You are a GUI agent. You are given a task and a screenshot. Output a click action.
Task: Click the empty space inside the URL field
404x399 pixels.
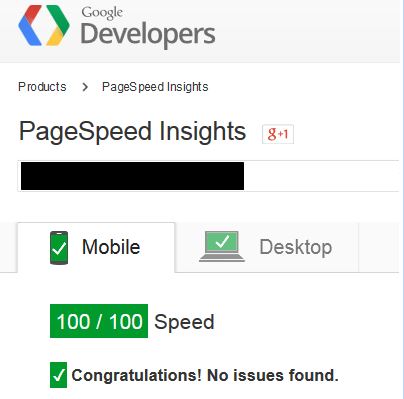[320, 176]
